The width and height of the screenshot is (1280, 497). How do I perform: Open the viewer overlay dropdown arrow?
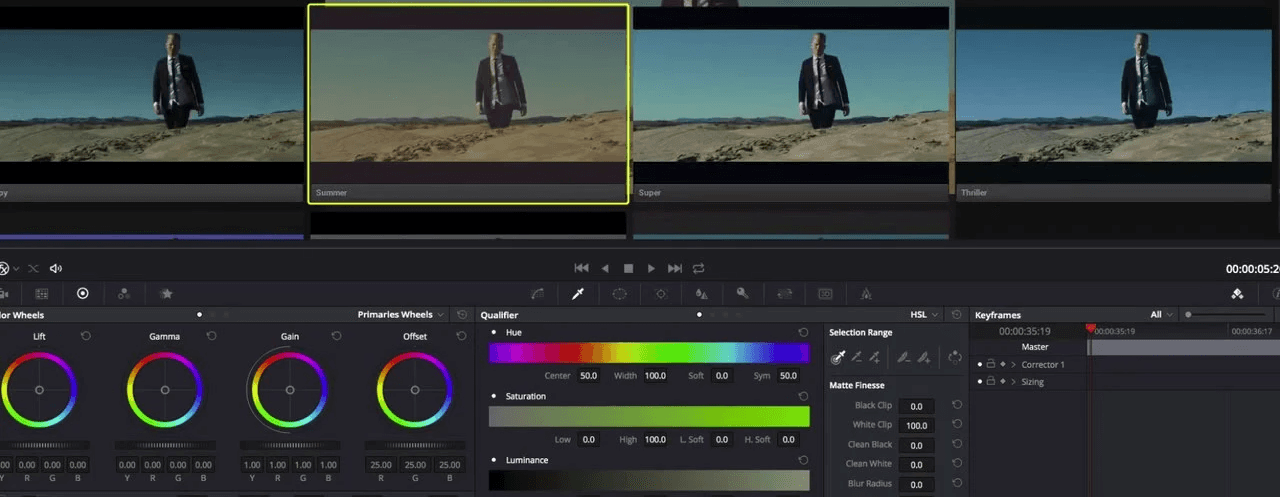coord(16,268)
